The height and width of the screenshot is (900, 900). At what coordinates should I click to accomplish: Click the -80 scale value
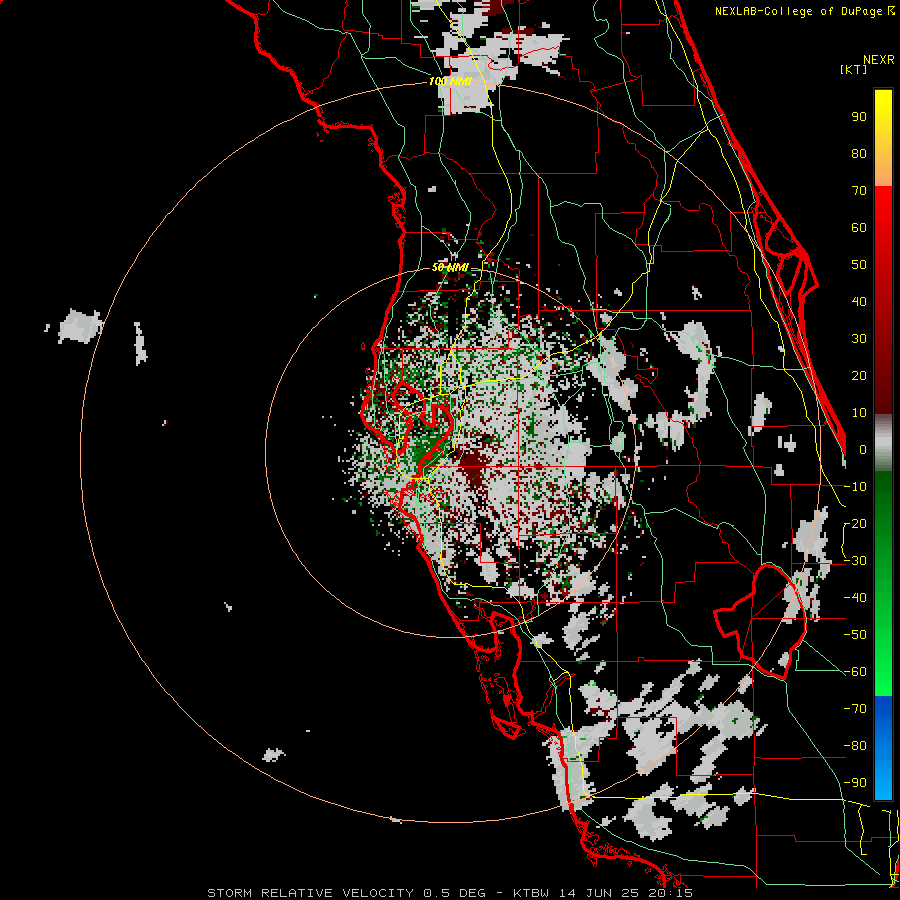855,746
